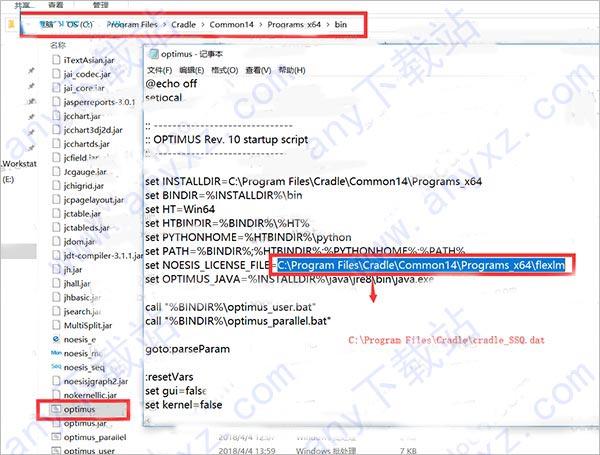The image size is (600, 455).
Task: Open the 文件(F) menu in Notepad
Action: pos(159,70)
